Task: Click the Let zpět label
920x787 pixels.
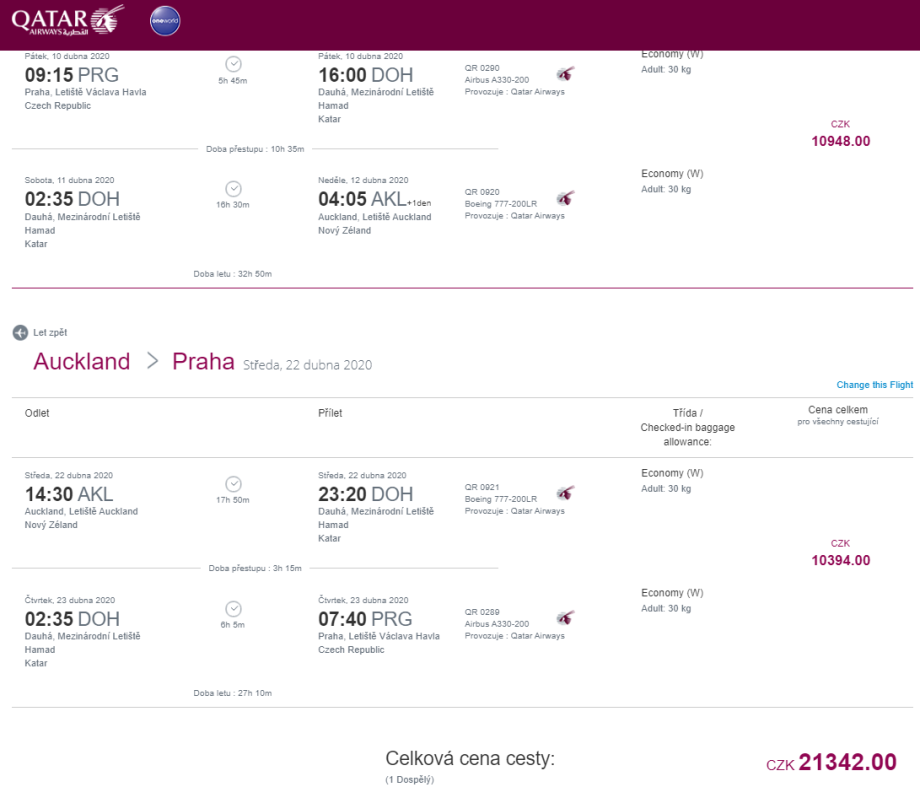Action: [50, 332]
